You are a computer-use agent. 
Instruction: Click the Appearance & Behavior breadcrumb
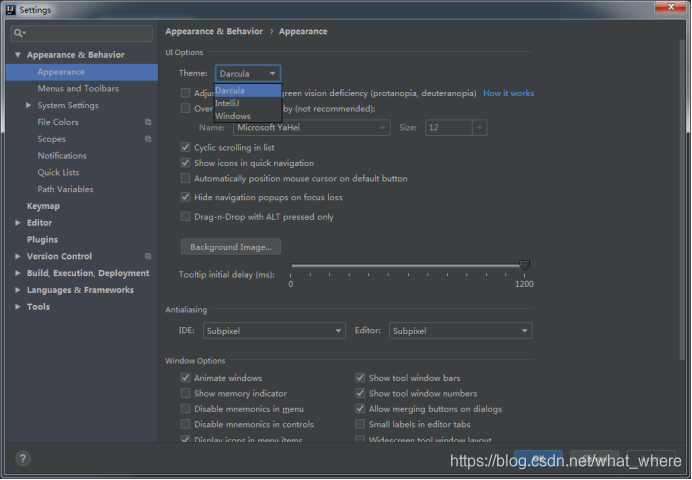coord(214,31)
